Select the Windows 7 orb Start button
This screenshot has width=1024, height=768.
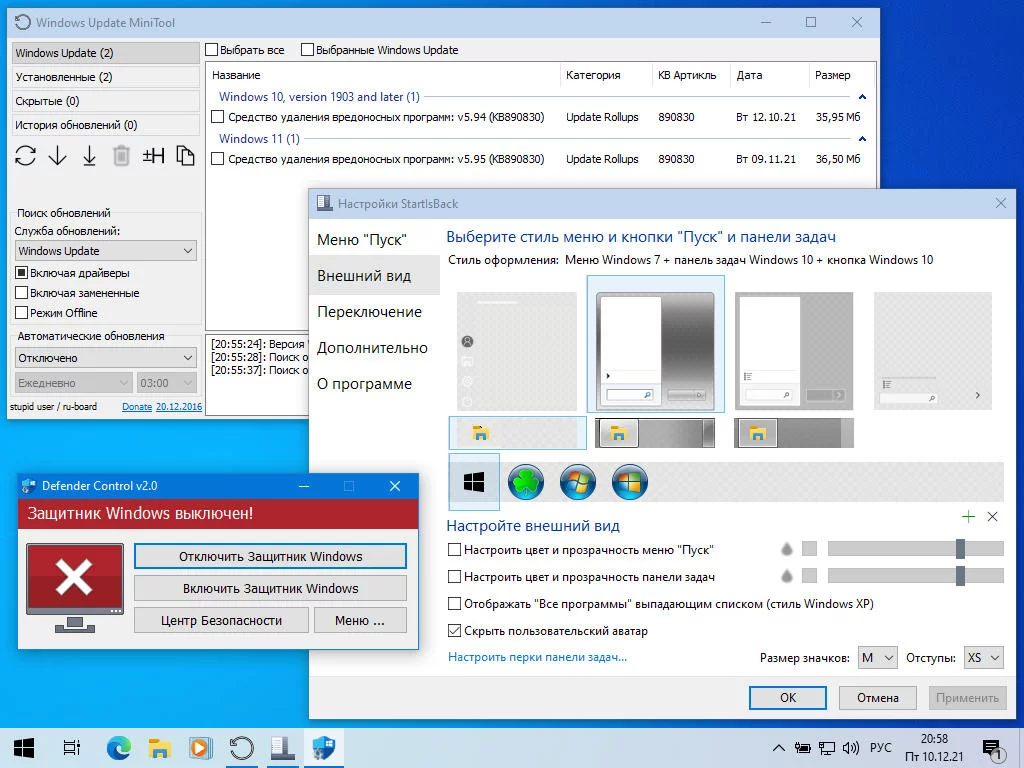(x=578, y=482)
